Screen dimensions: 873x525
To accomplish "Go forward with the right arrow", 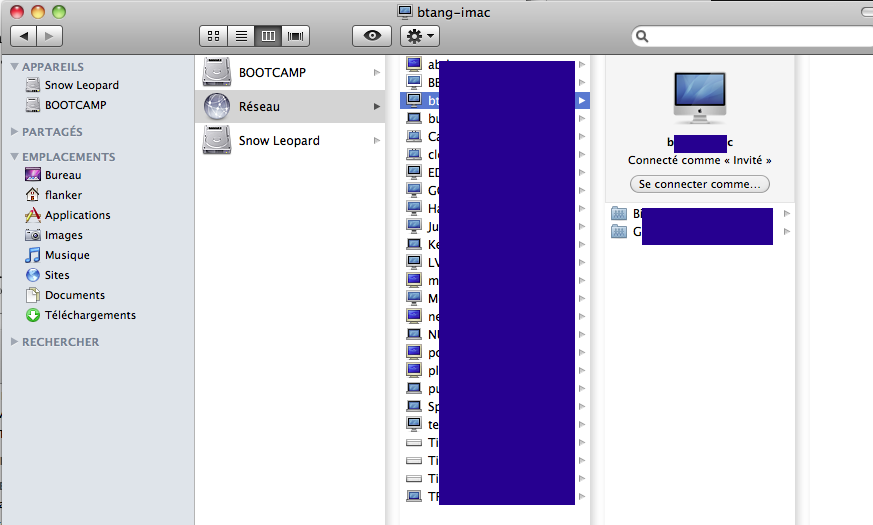I will pyautogui.click(x=49, y=36).
